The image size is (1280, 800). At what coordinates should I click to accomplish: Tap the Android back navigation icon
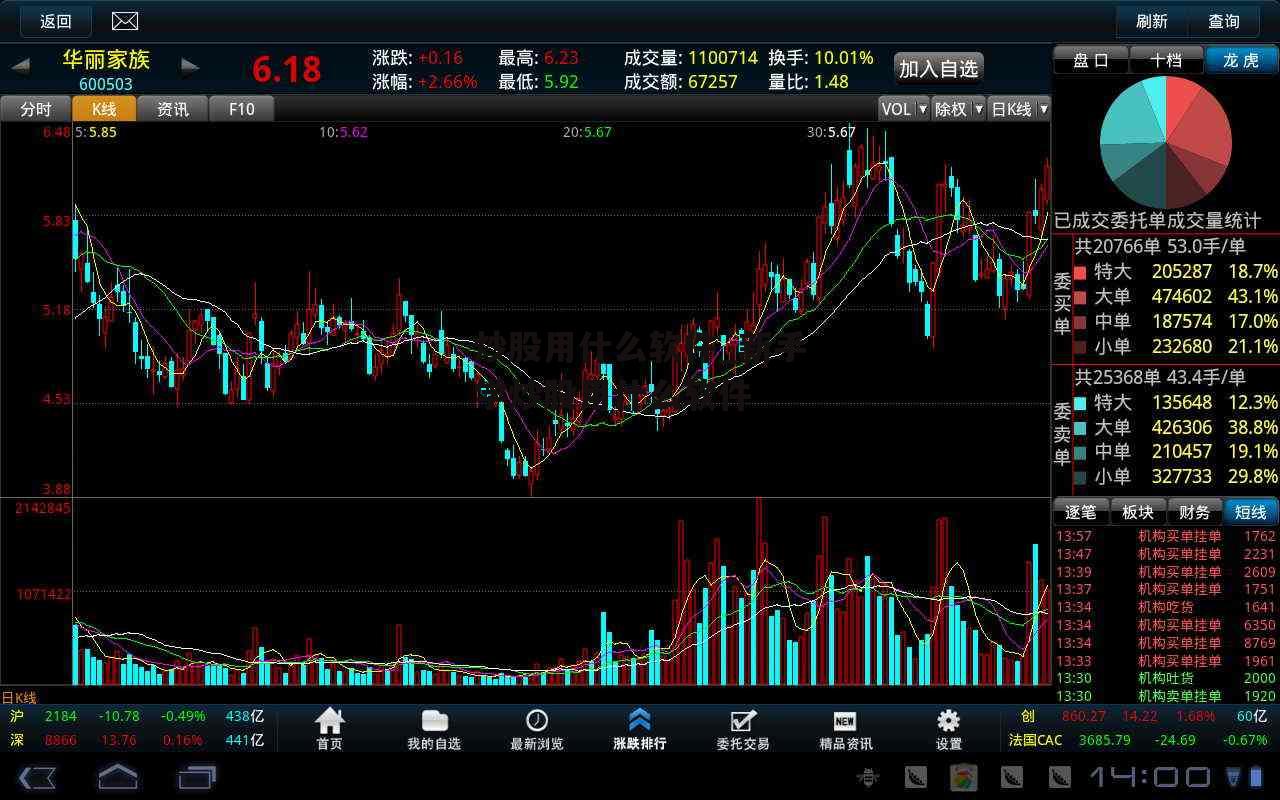click(38, 777)
